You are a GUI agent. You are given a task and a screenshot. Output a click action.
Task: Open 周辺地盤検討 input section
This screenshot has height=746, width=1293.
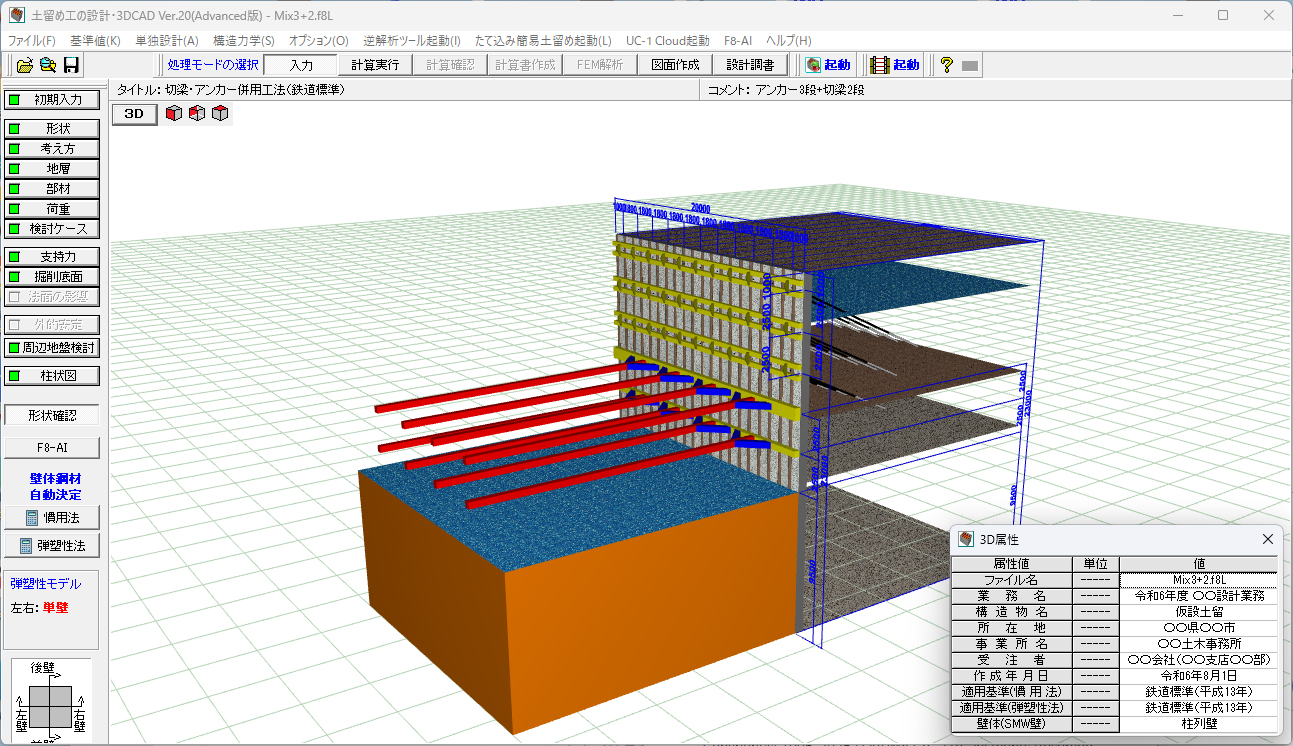coord(53,347)
